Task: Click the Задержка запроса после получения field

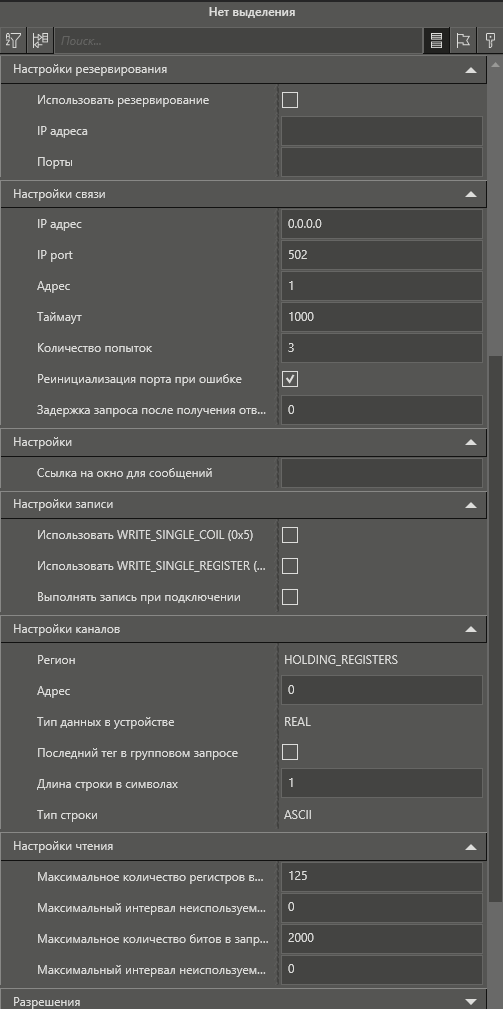Action: click(x=382, y=410)
